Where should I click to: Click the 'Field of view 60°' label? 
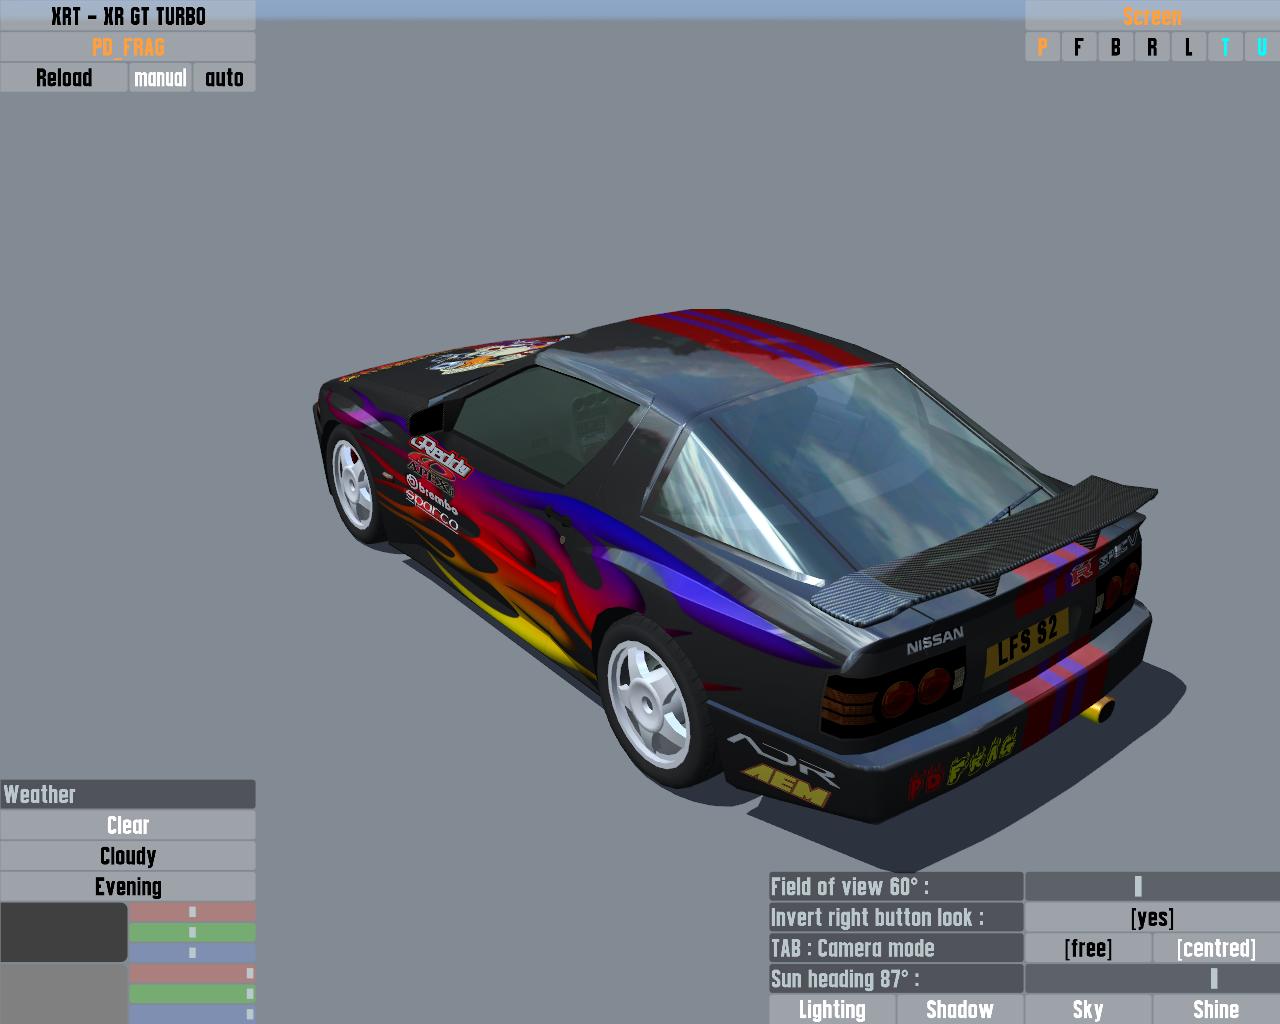point(896,886)
